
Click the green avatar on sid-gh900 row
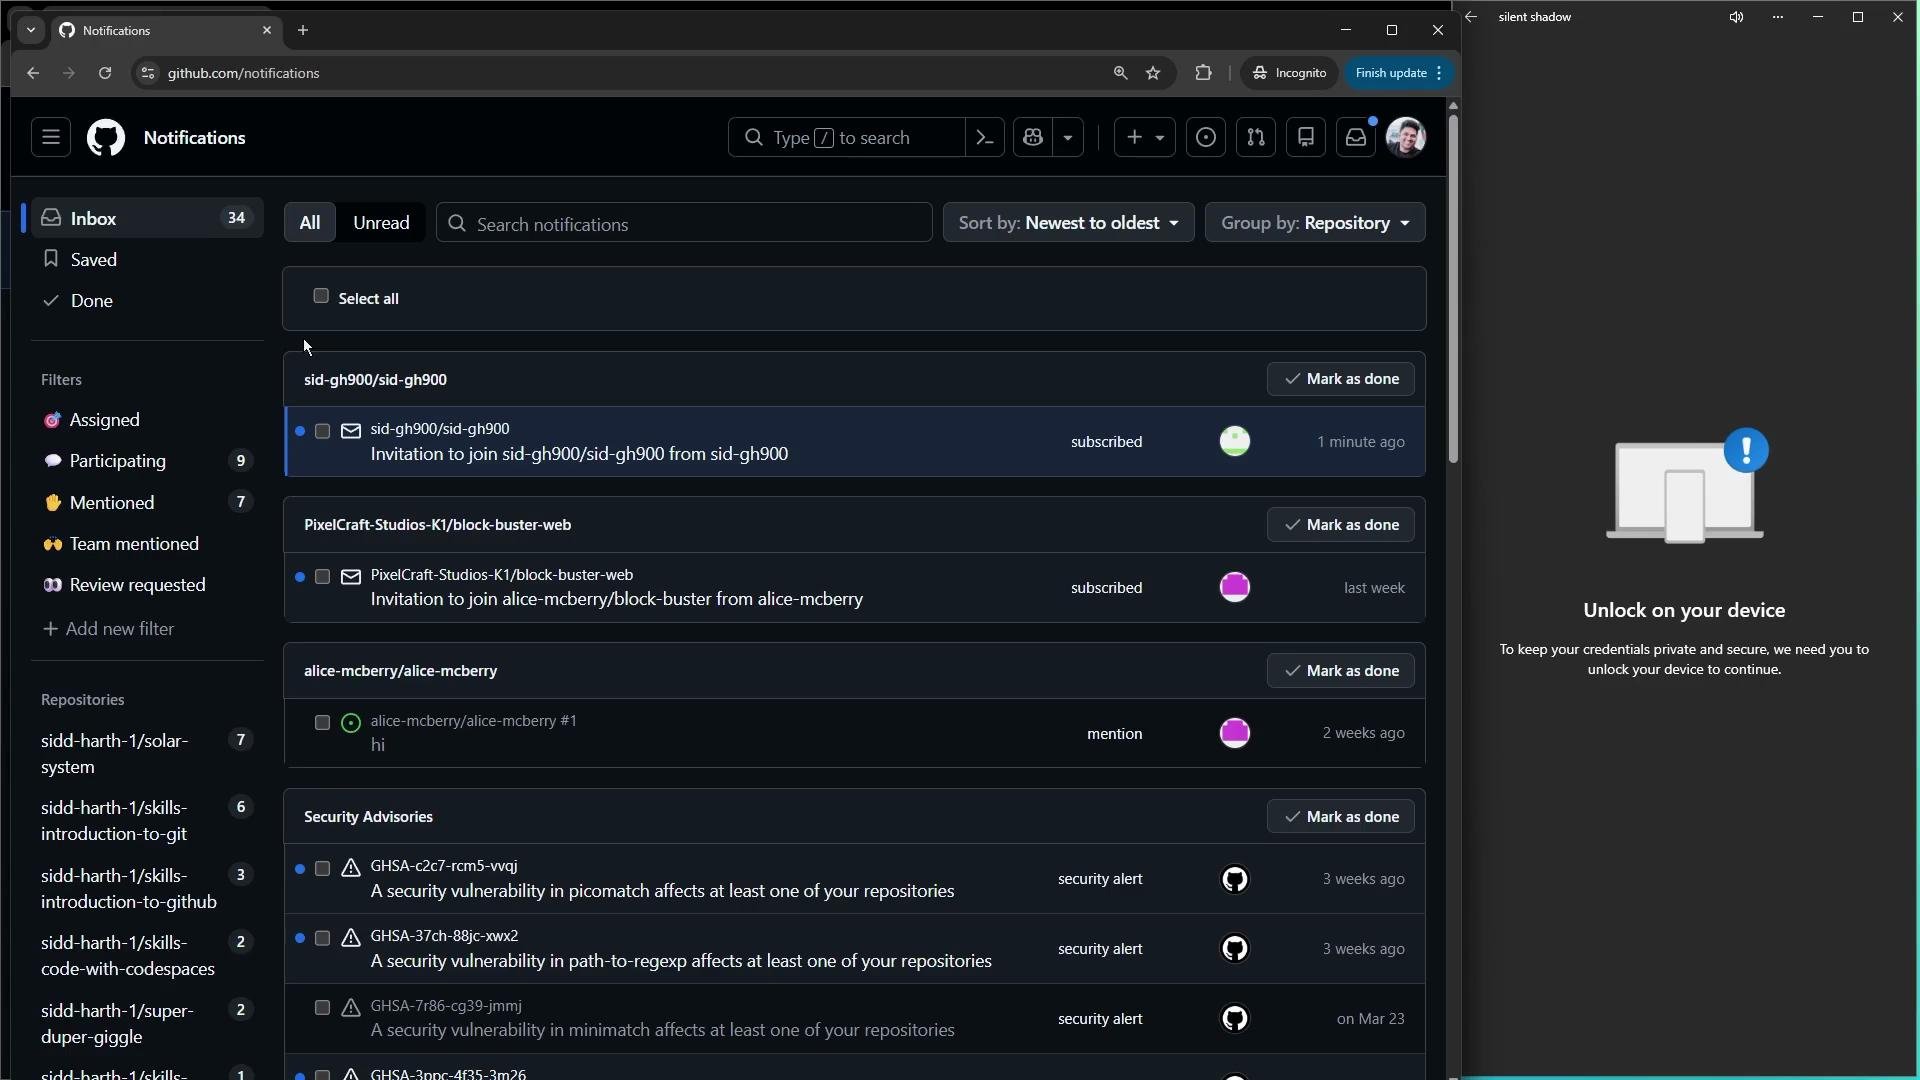pyautogui.click(x=1235, y=441)
